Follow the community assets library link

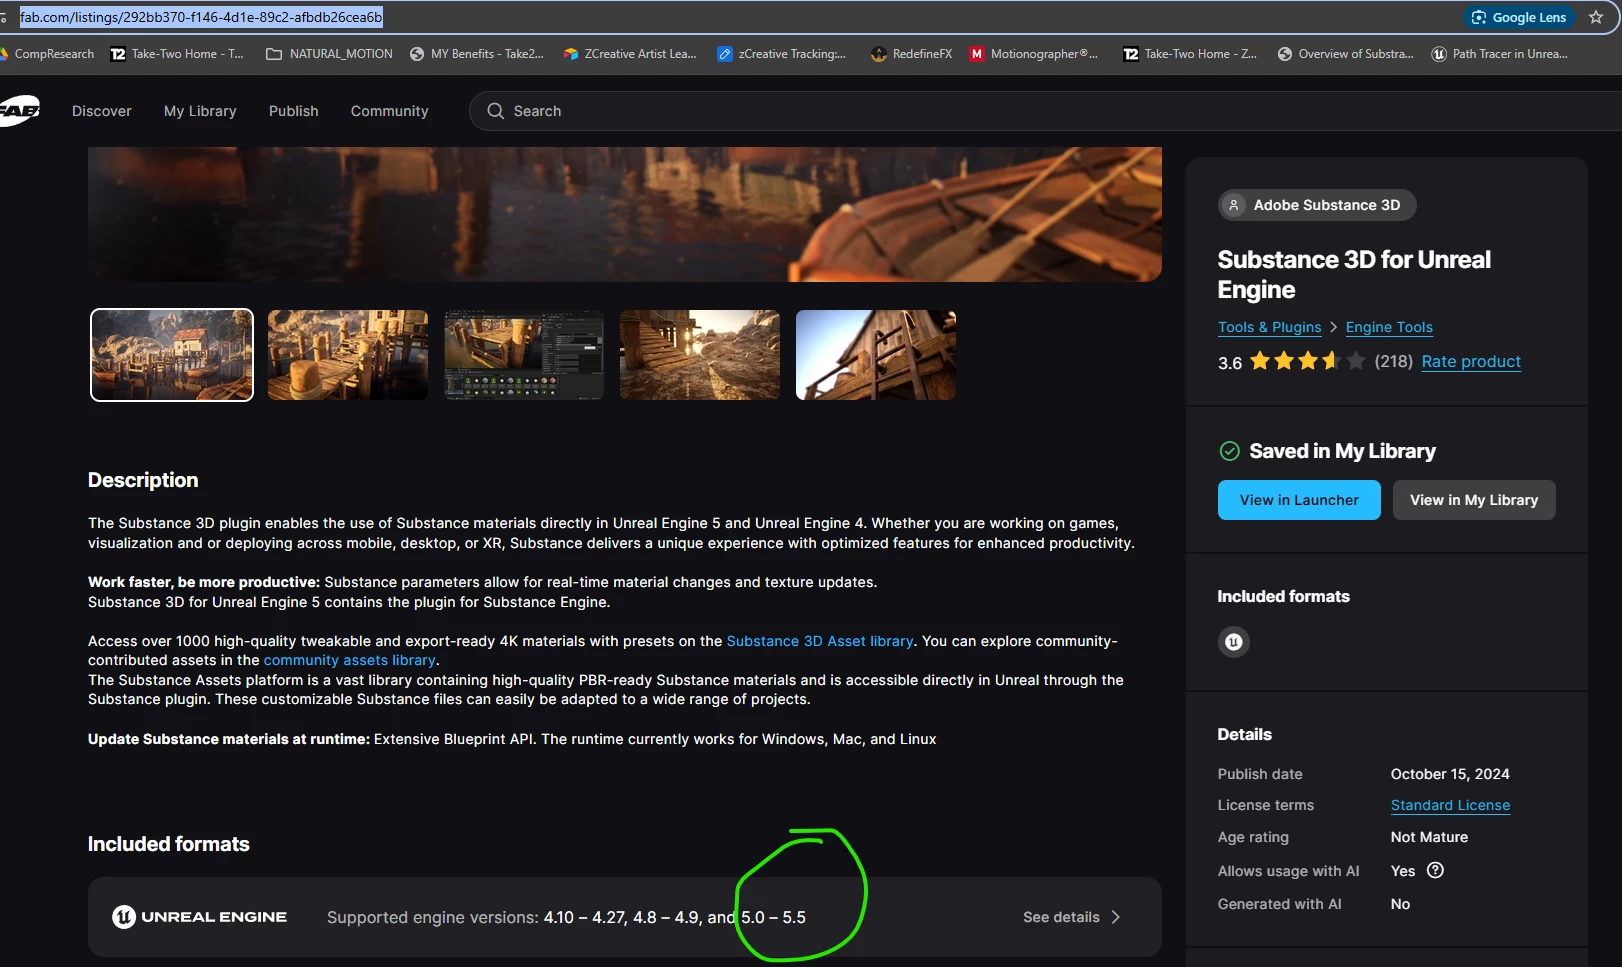click(x=350, y=660)
